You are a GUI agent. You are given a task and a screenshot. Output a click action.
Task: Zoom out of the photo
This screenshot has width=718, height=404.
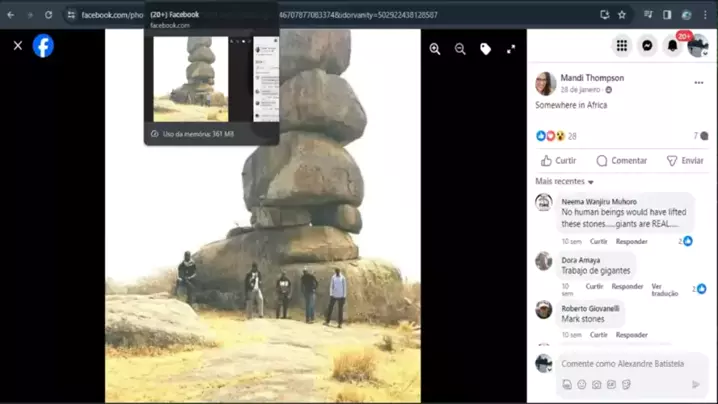(x=460, y=48)
